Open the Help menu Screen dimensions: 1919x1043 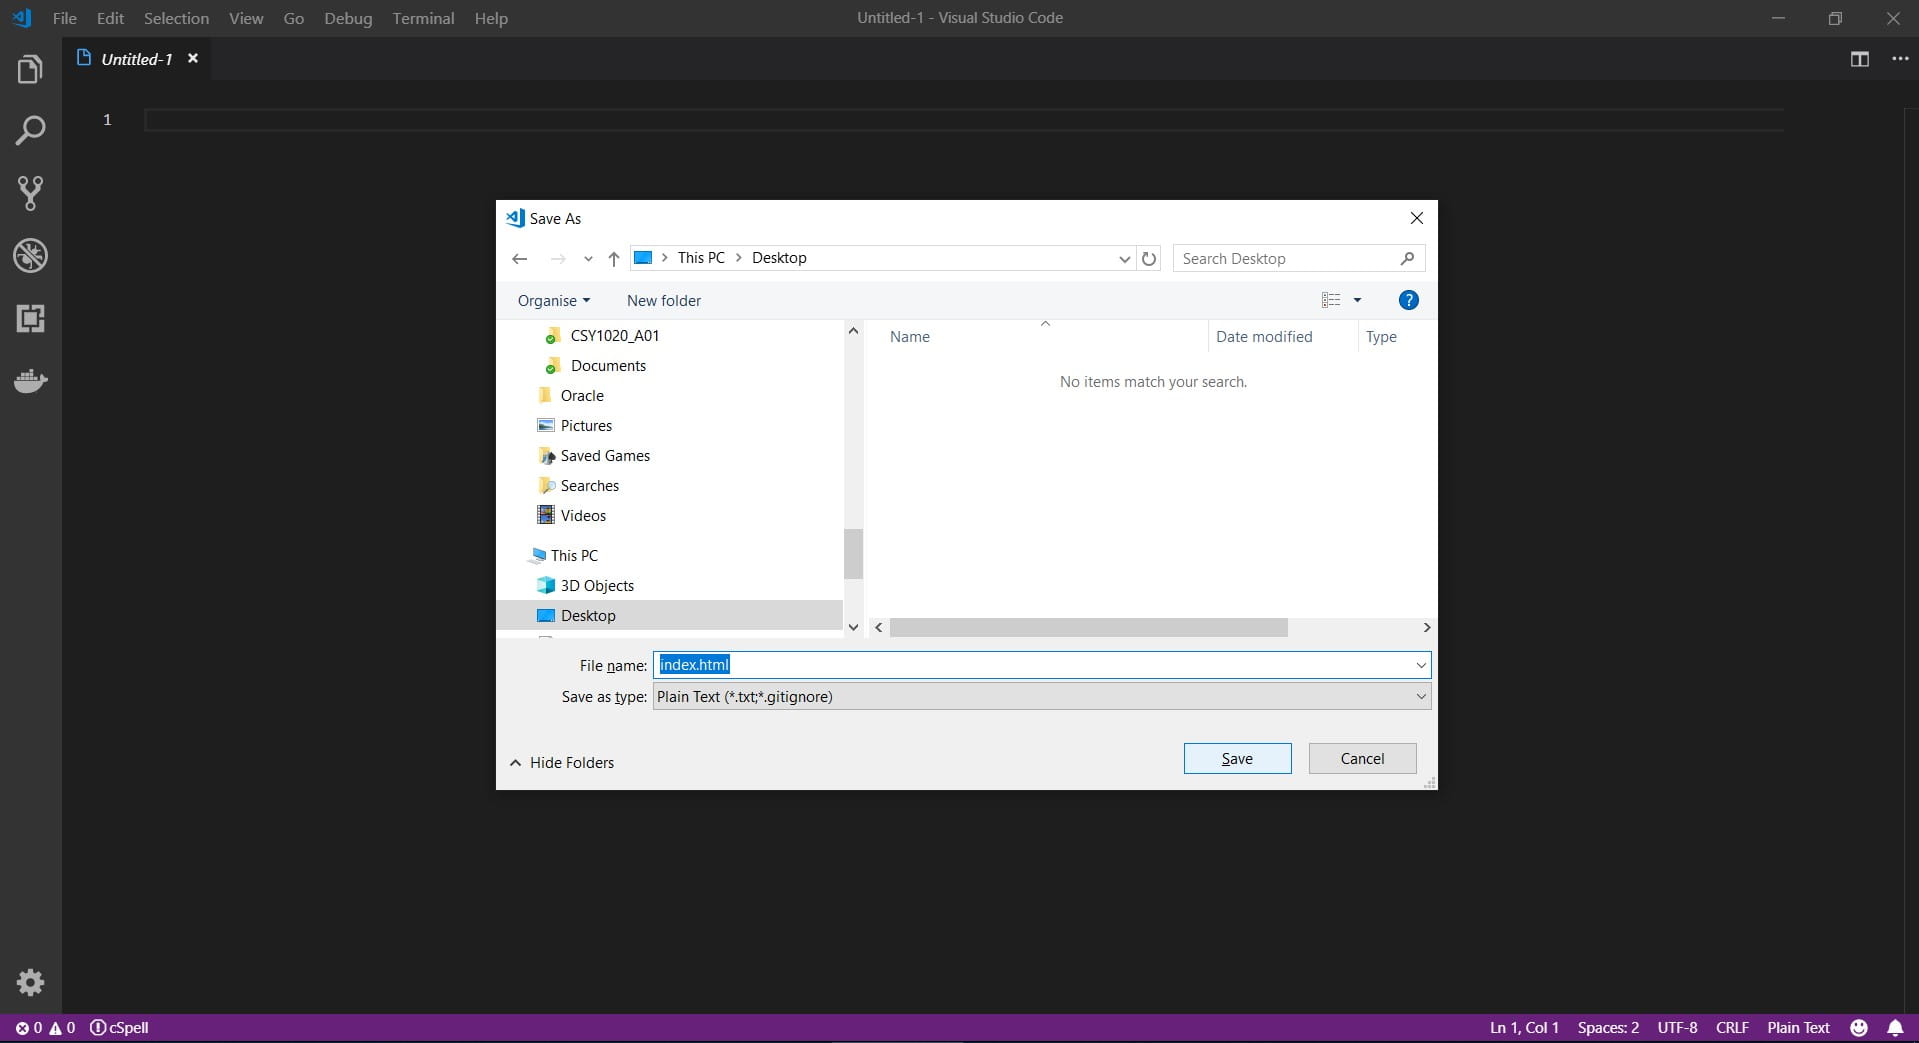(x=491, y=18)
